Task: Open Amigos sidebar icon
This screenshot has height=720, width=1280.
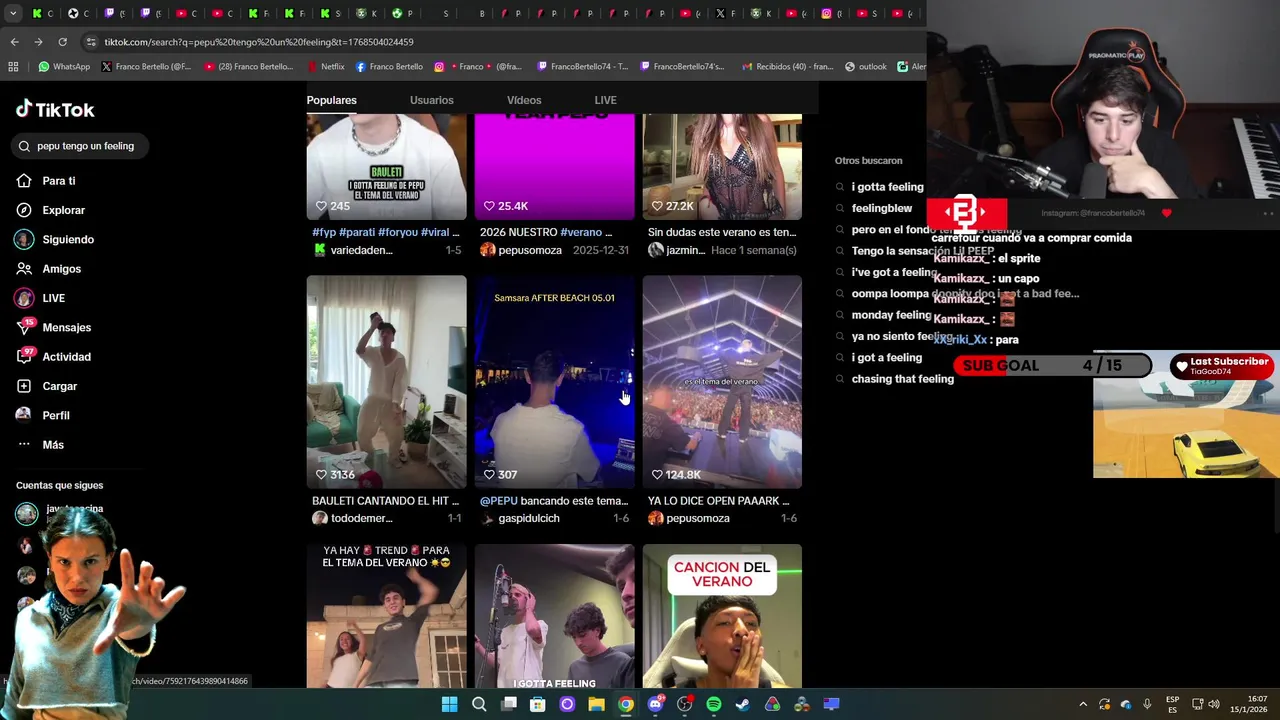Action: tap(25, 269)
